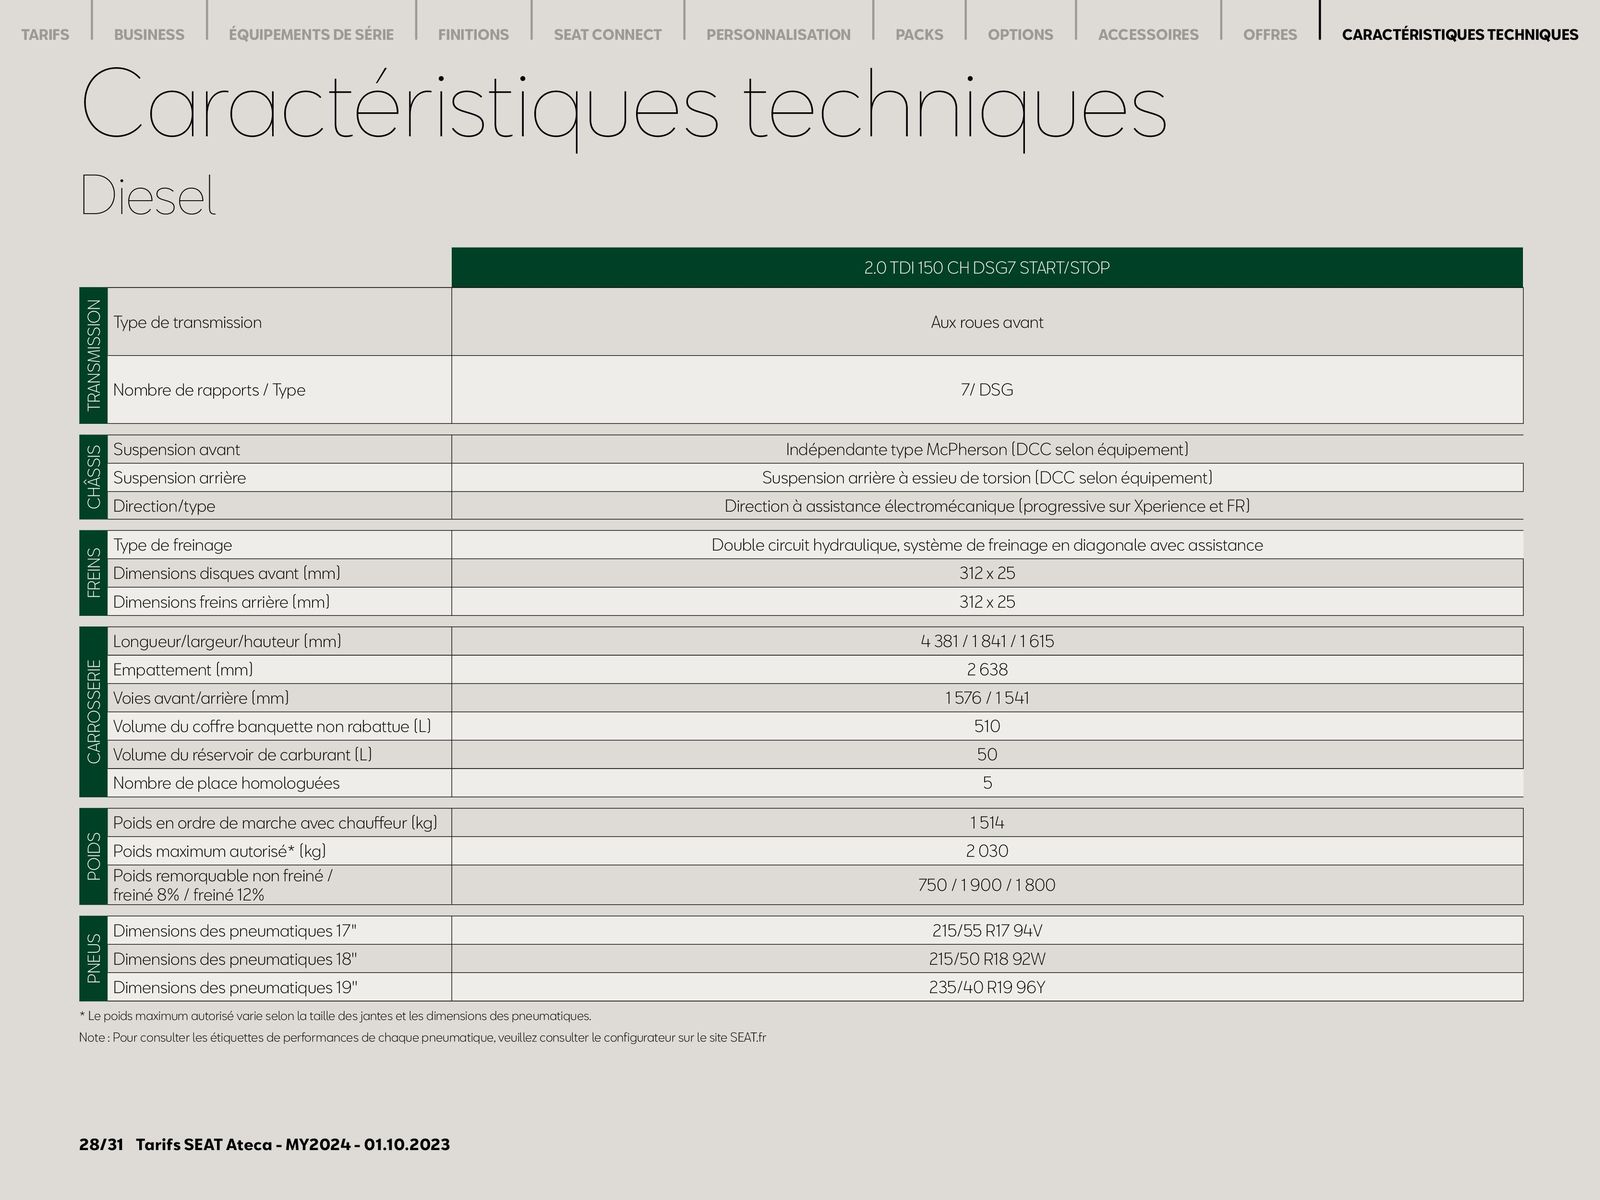
Task: Go to the OFFRES tab
Action: click(x=1270, y=34)
